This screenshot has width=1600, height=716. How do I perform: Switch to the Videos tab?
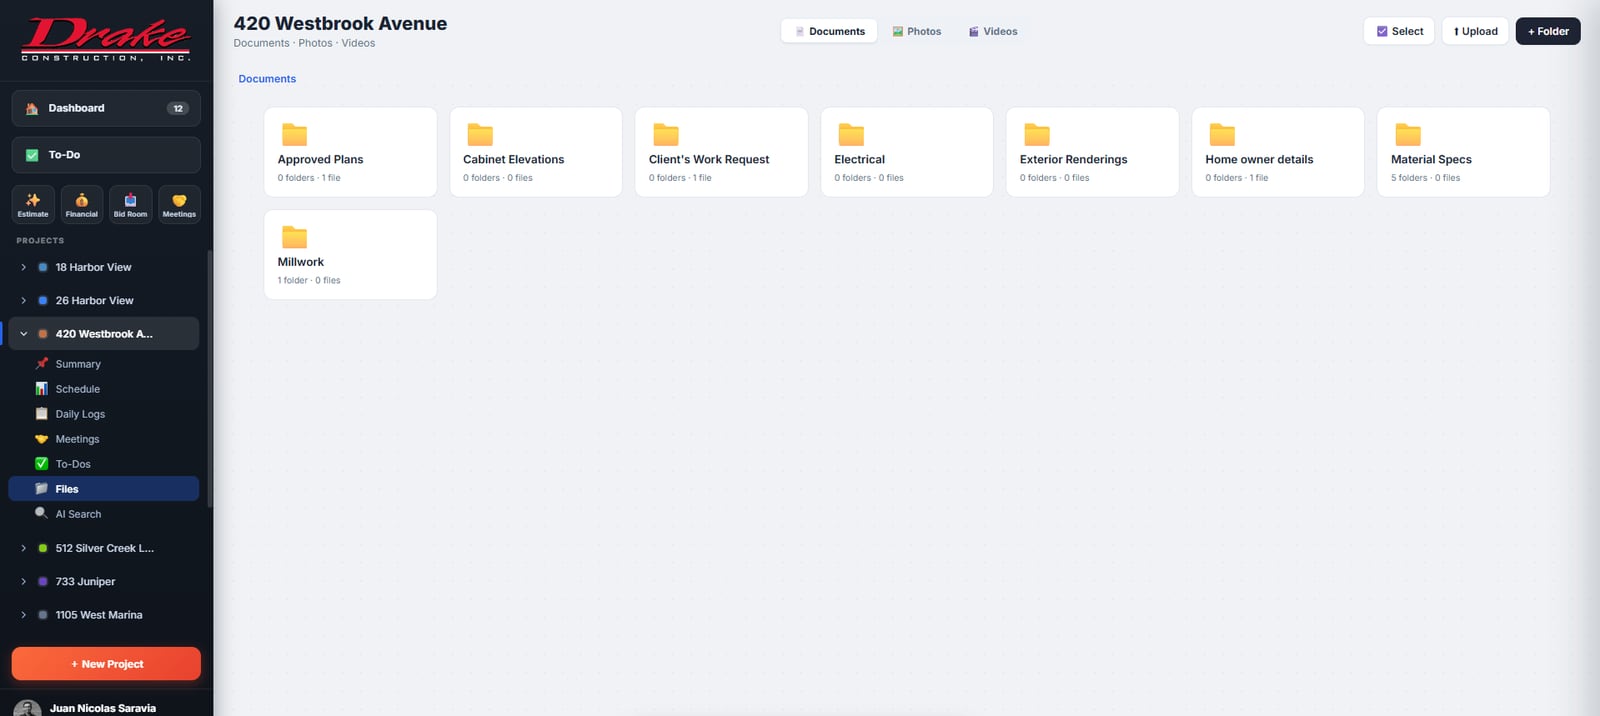pos(993,31)
